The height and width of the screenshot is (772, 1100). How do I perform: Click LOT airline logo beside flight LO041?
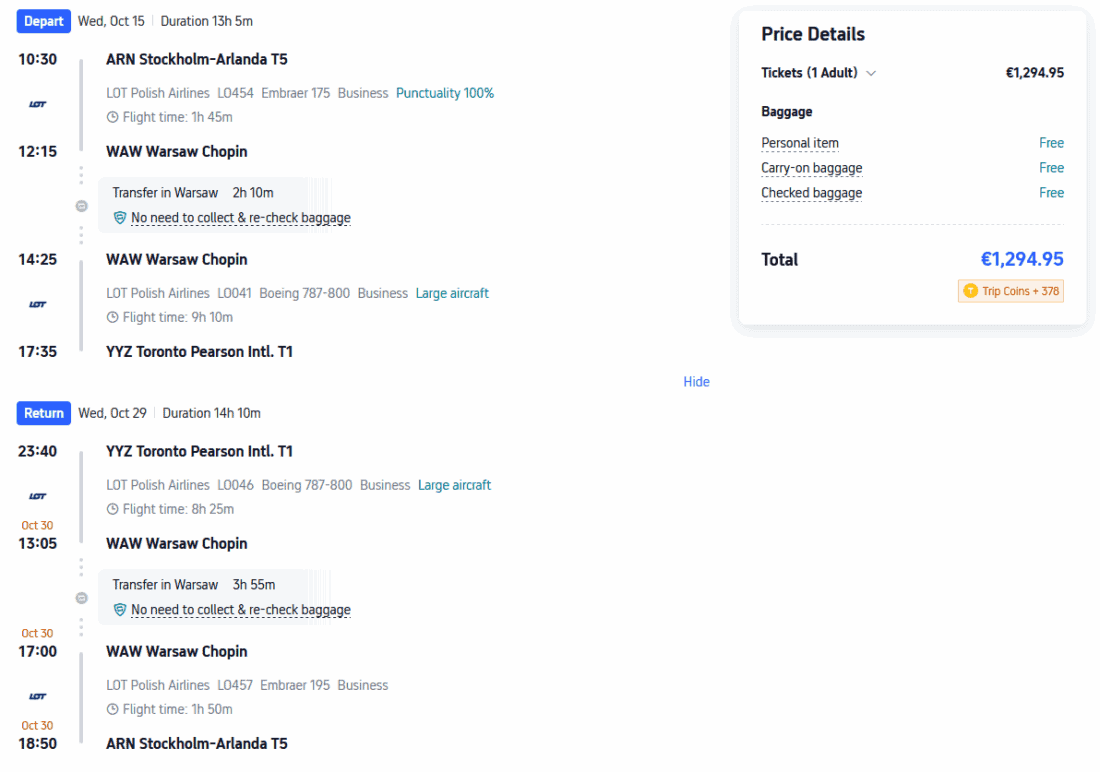(38, 305)
